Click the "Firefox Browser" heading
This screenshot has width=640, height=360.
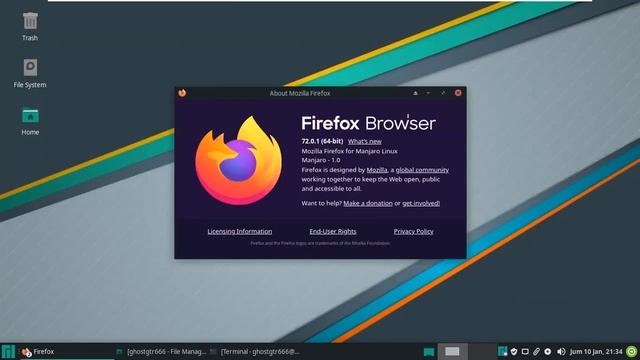tap(368, 123)
